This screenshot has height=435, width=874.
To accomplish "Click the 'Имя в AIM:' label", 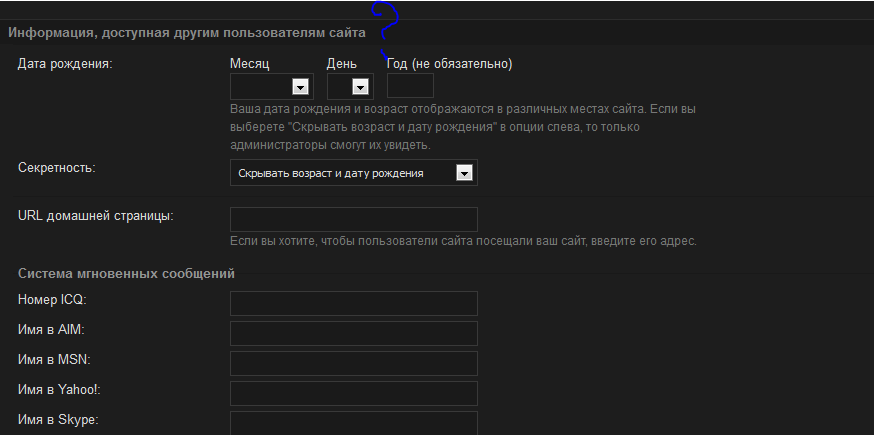I will (51, 330).
